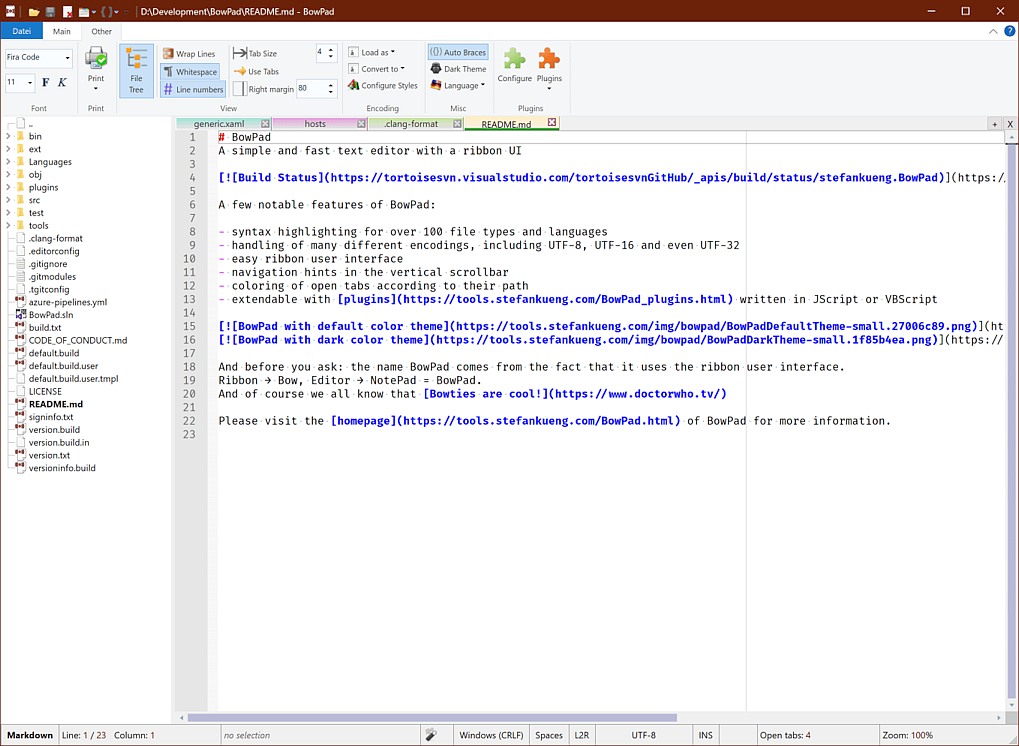Viewport: 1019px width, 746px height.
Task: Open version.txt in the file tree
Action: [x=49, y=455]
